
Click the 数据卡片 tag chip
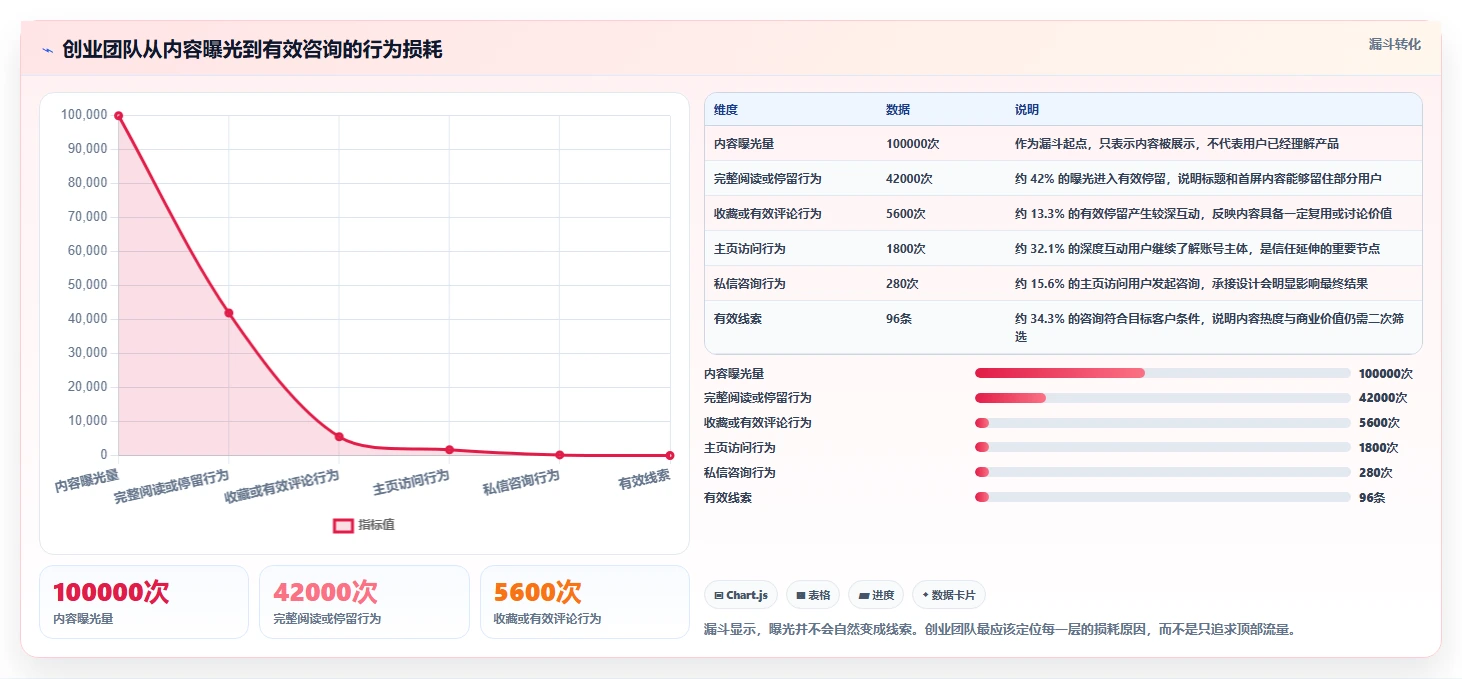click(948, 595)
